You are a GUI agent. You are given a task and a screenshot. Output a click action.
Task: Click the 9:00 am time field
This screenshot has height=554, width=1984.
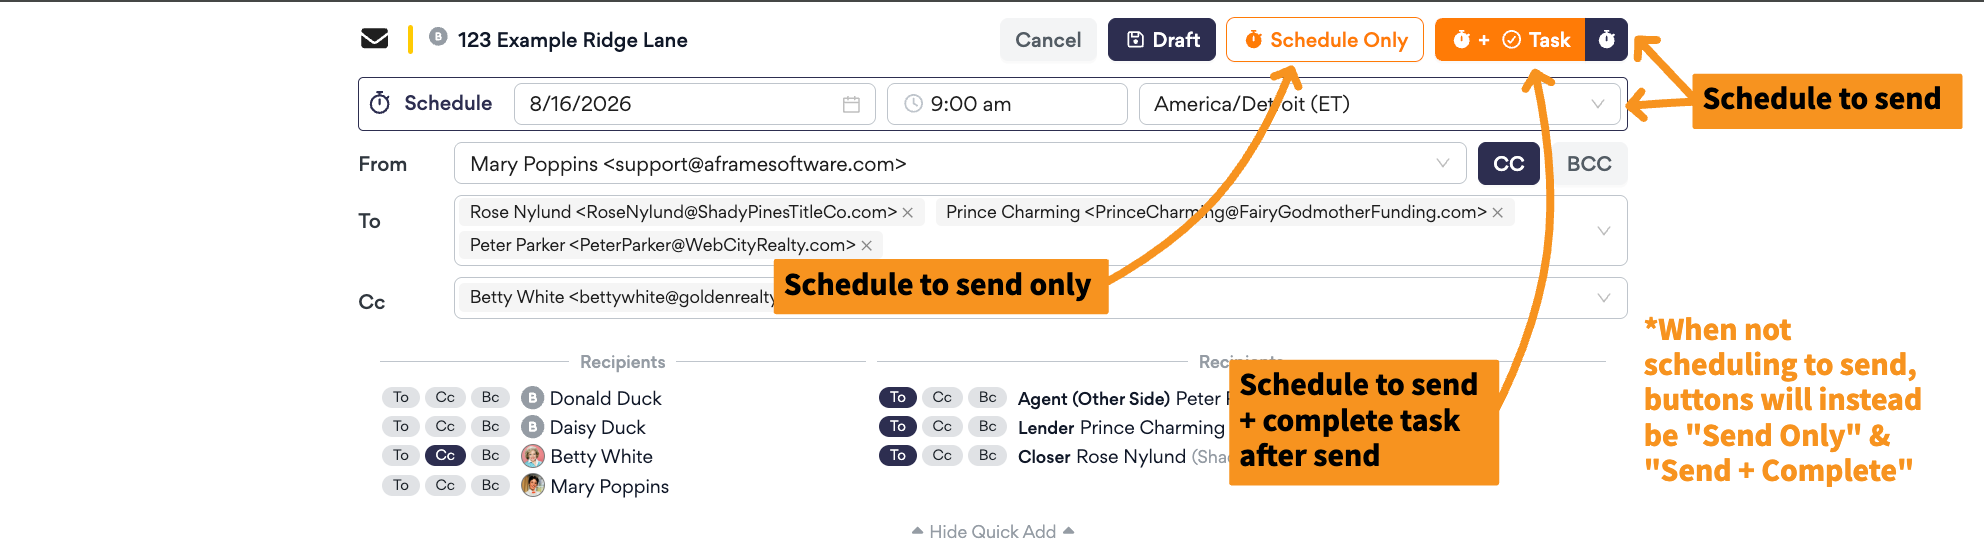click(x=1007, y=104)
